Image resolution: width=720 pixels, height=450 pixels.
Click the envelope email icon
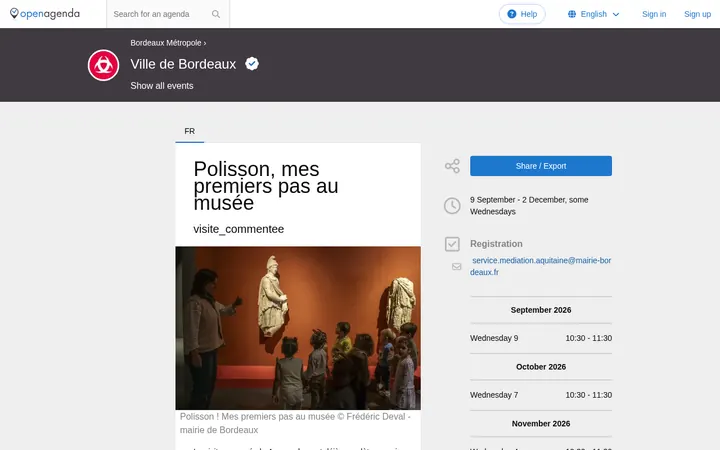456,266
